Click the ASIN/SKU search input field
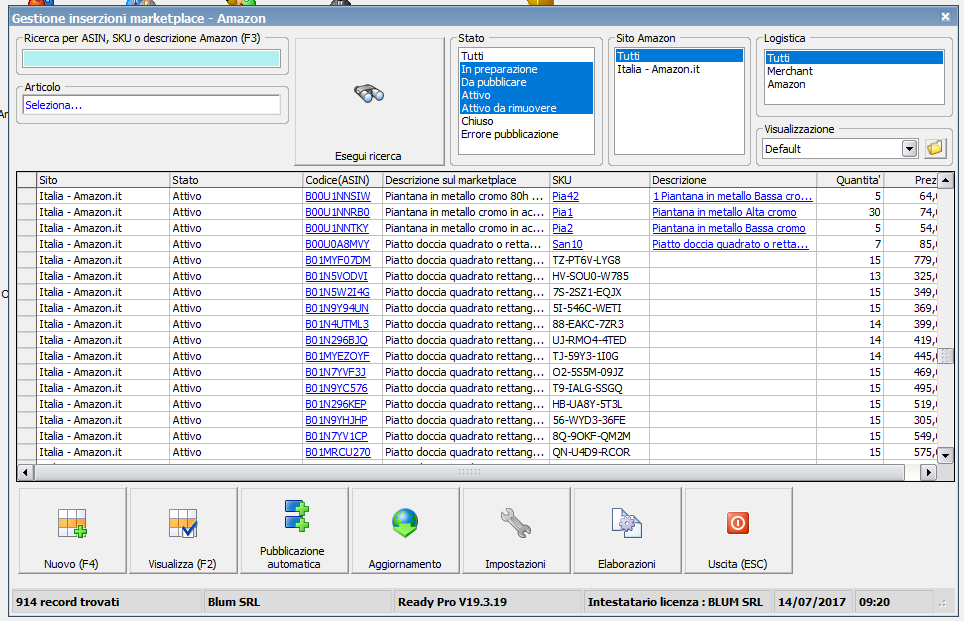The height and width of the screenshot is (621, 964). 151,58
